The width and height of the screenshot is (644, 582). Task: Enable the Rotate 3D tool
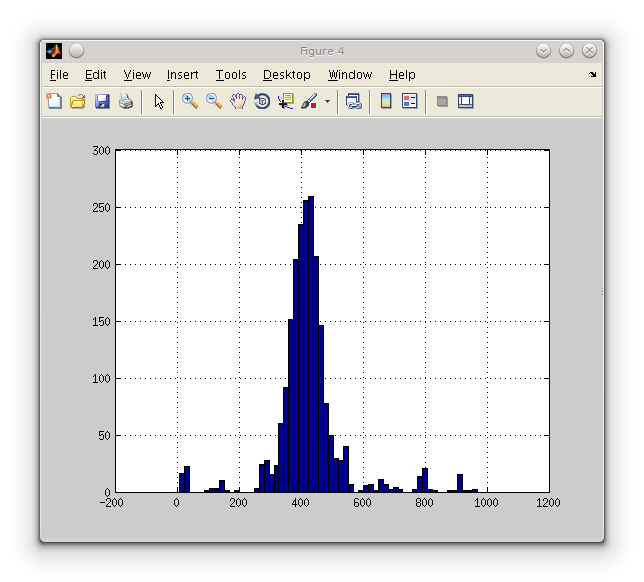[262, 101]
